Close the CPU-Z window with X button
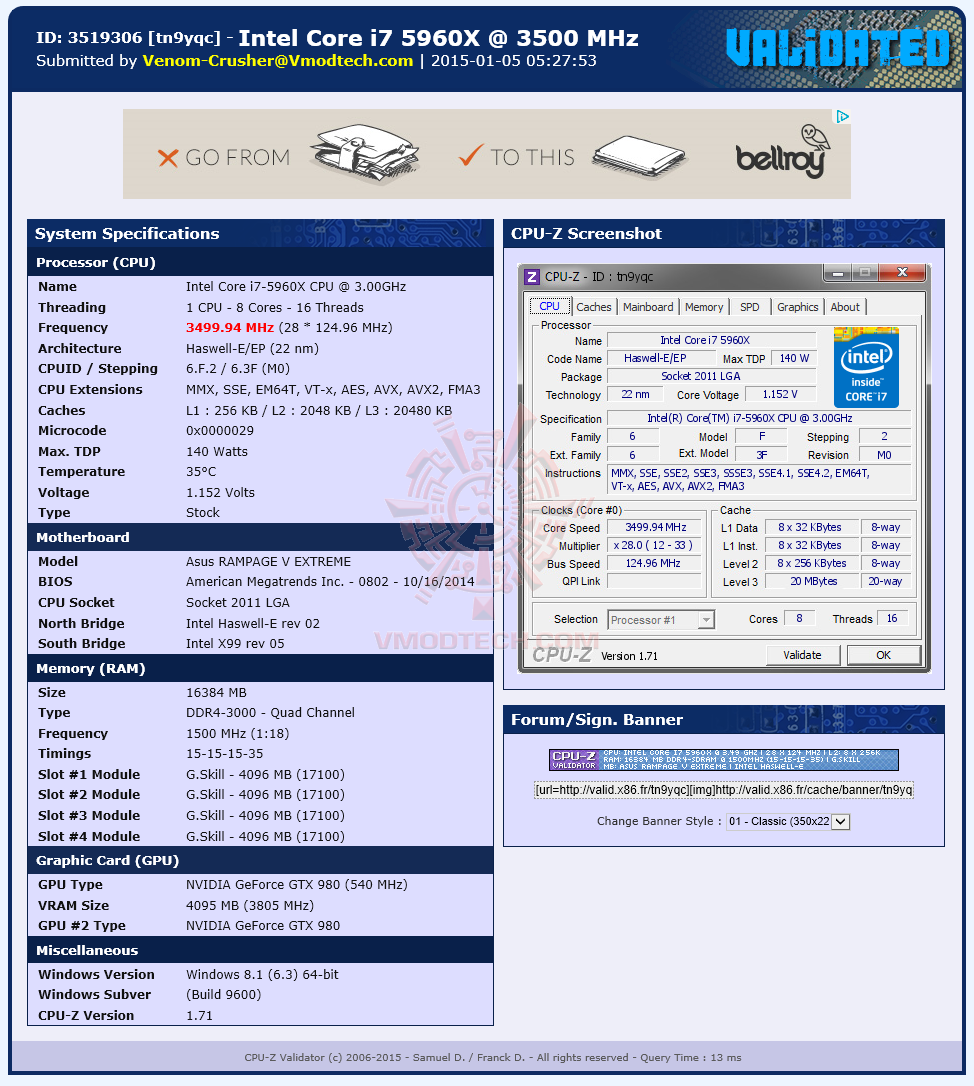 click(x=902, y=272)
